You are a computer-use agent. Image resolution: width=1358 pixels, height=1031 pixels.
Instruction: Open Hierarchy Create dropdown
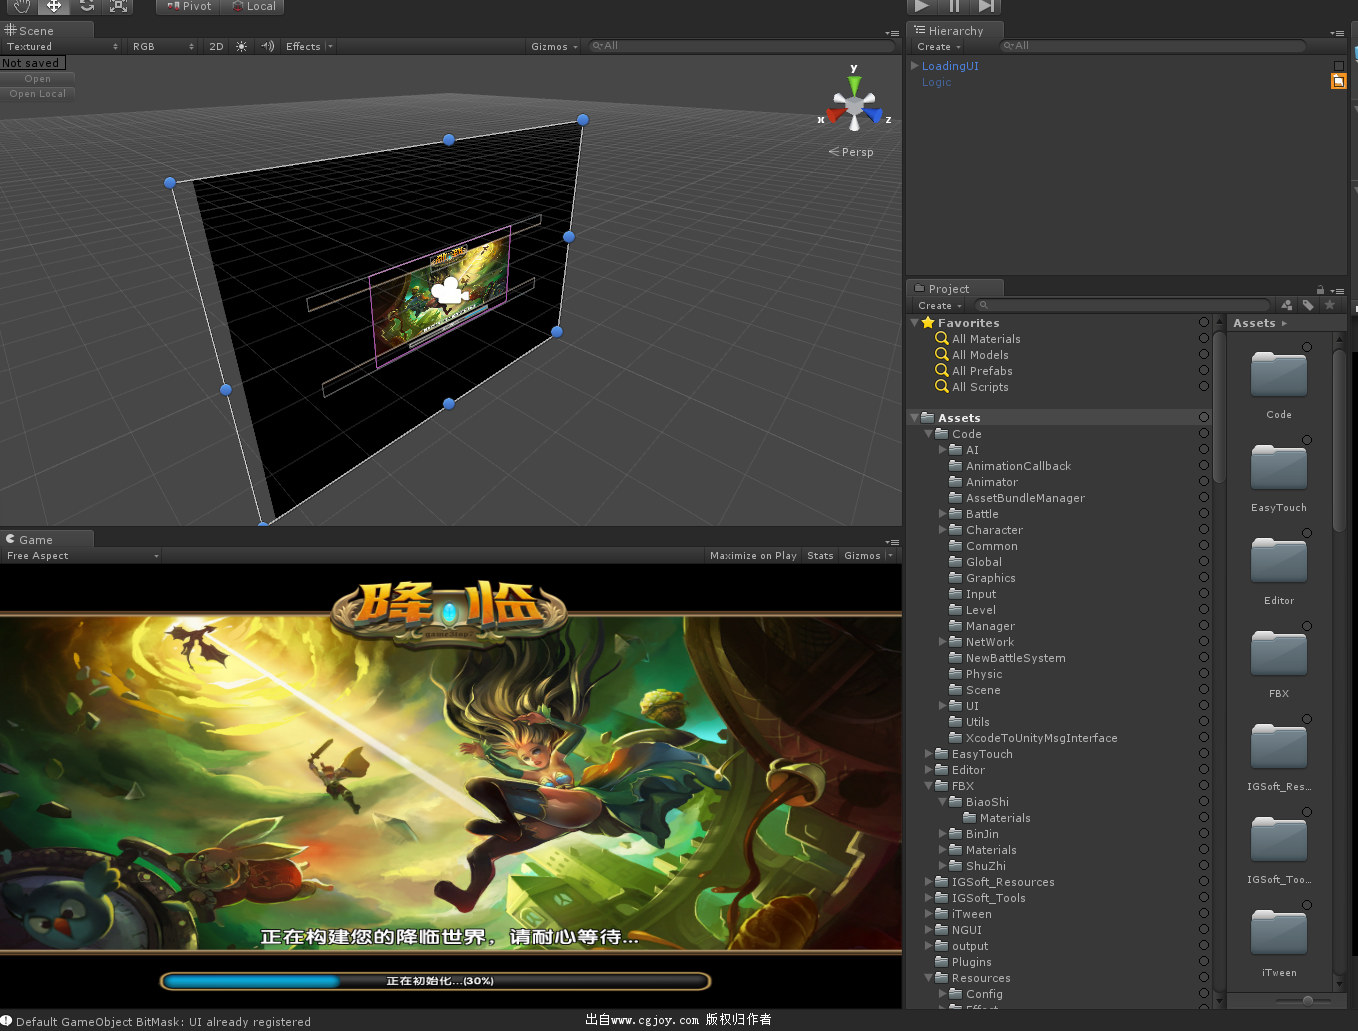point(939,46)
